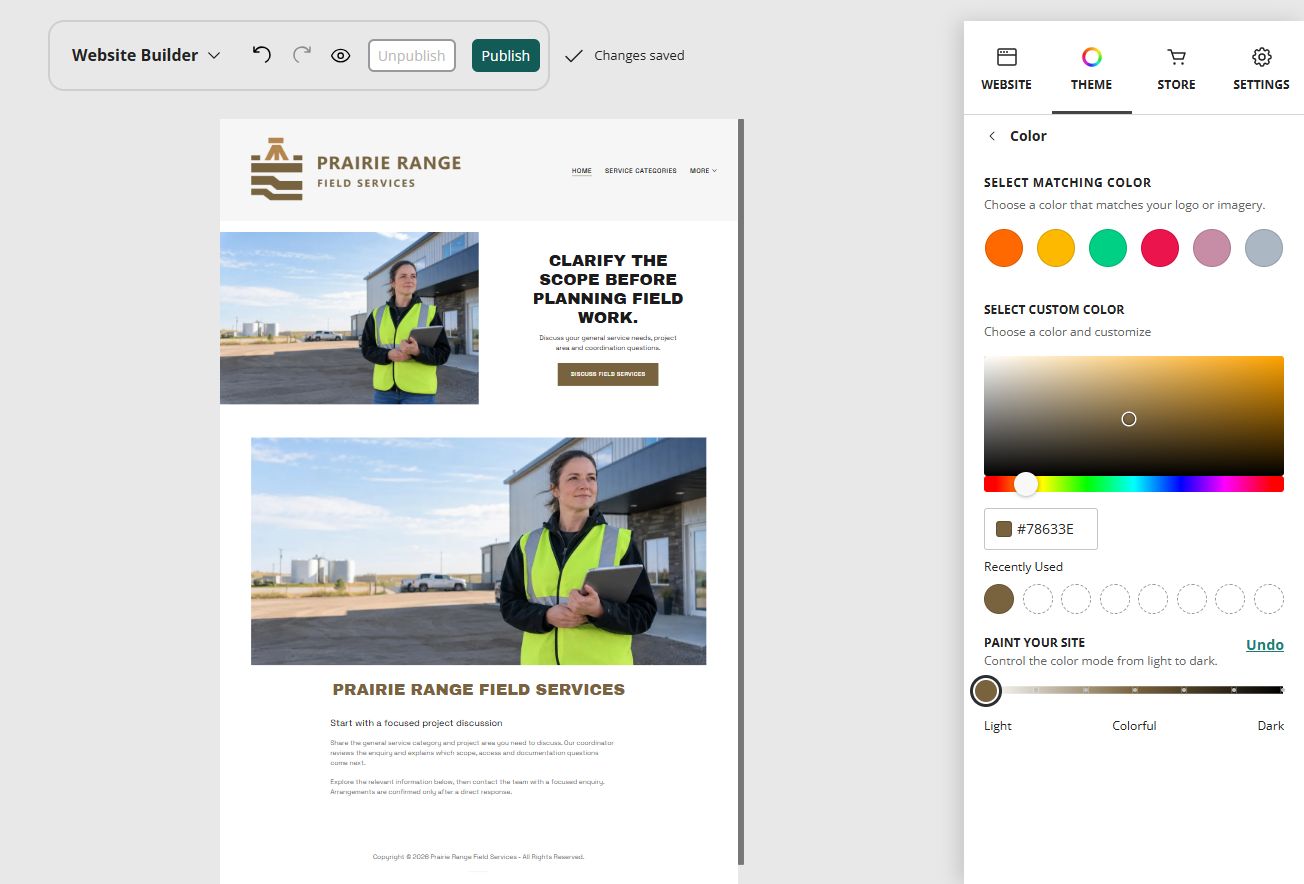Open the Settings tab
This screenshot has height=884, width=1304.
[x=1261, y=69]
